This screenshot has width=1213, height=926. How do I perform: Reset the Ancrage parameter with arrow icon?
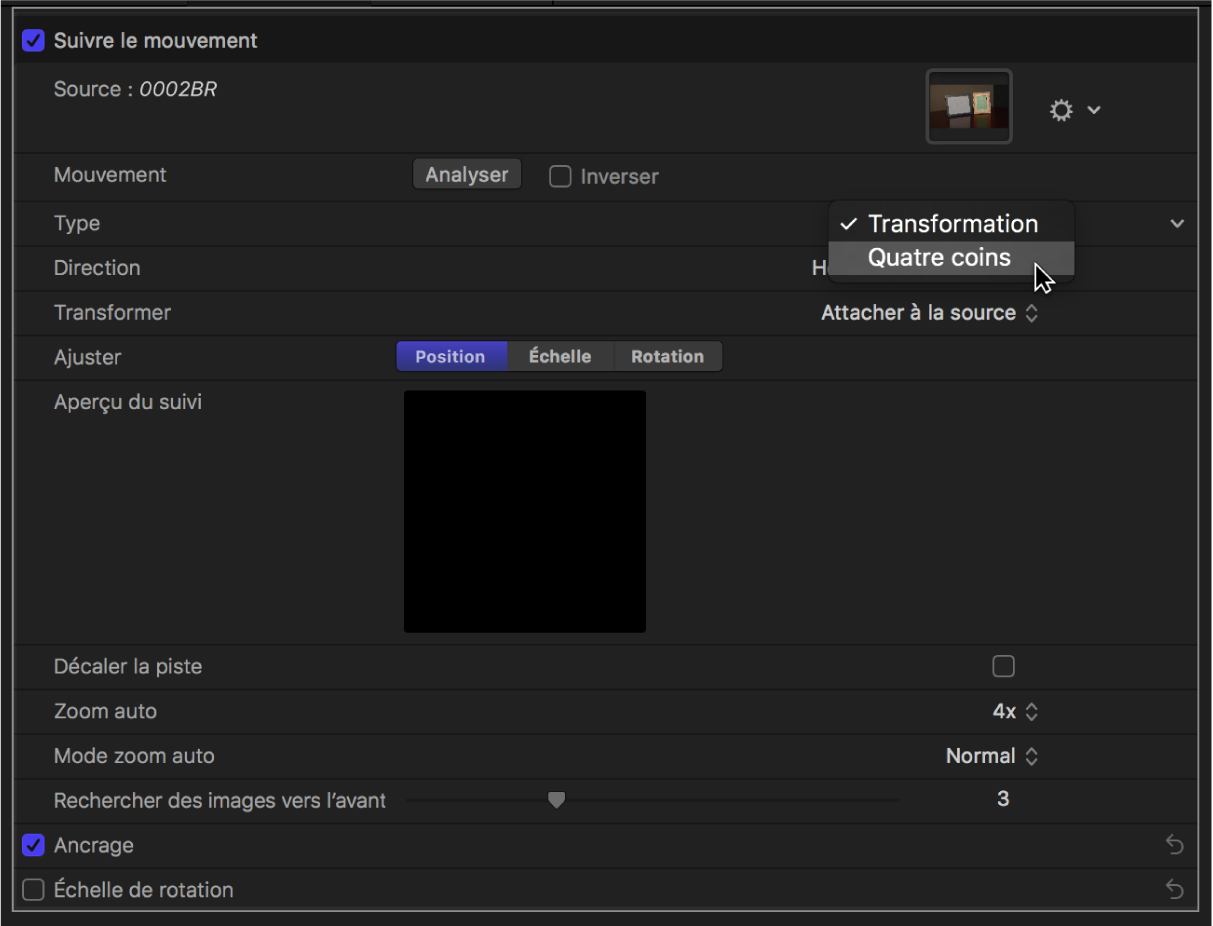(1175, 846)
